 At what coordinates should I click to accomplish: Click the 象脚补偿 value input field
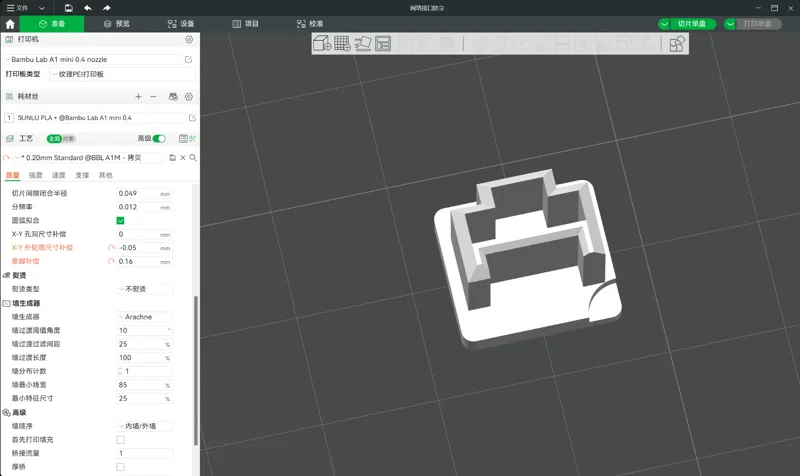(x=145, y=261)
